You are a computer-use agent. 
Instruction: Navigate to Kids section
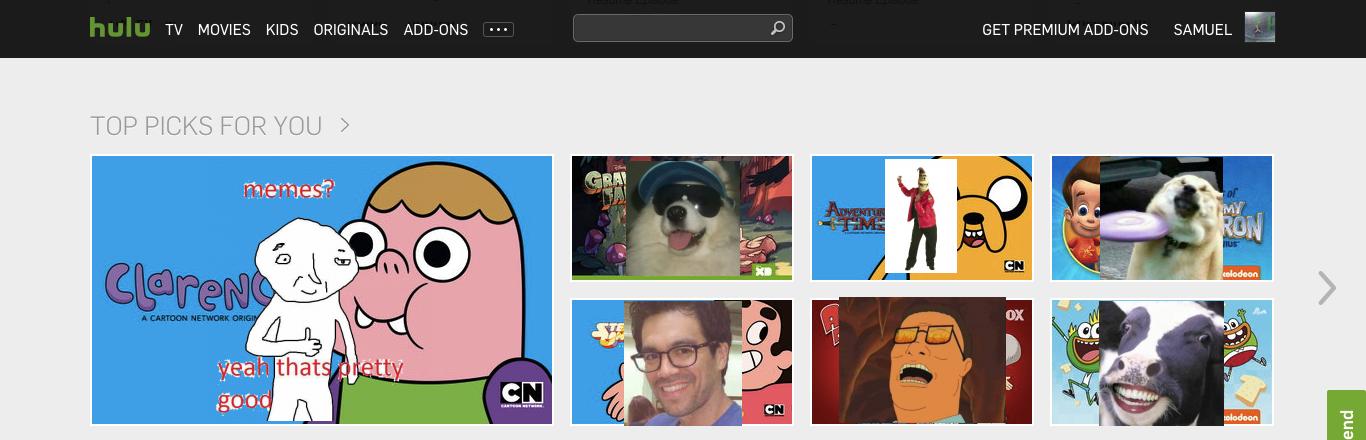click(x=282, y=30)
